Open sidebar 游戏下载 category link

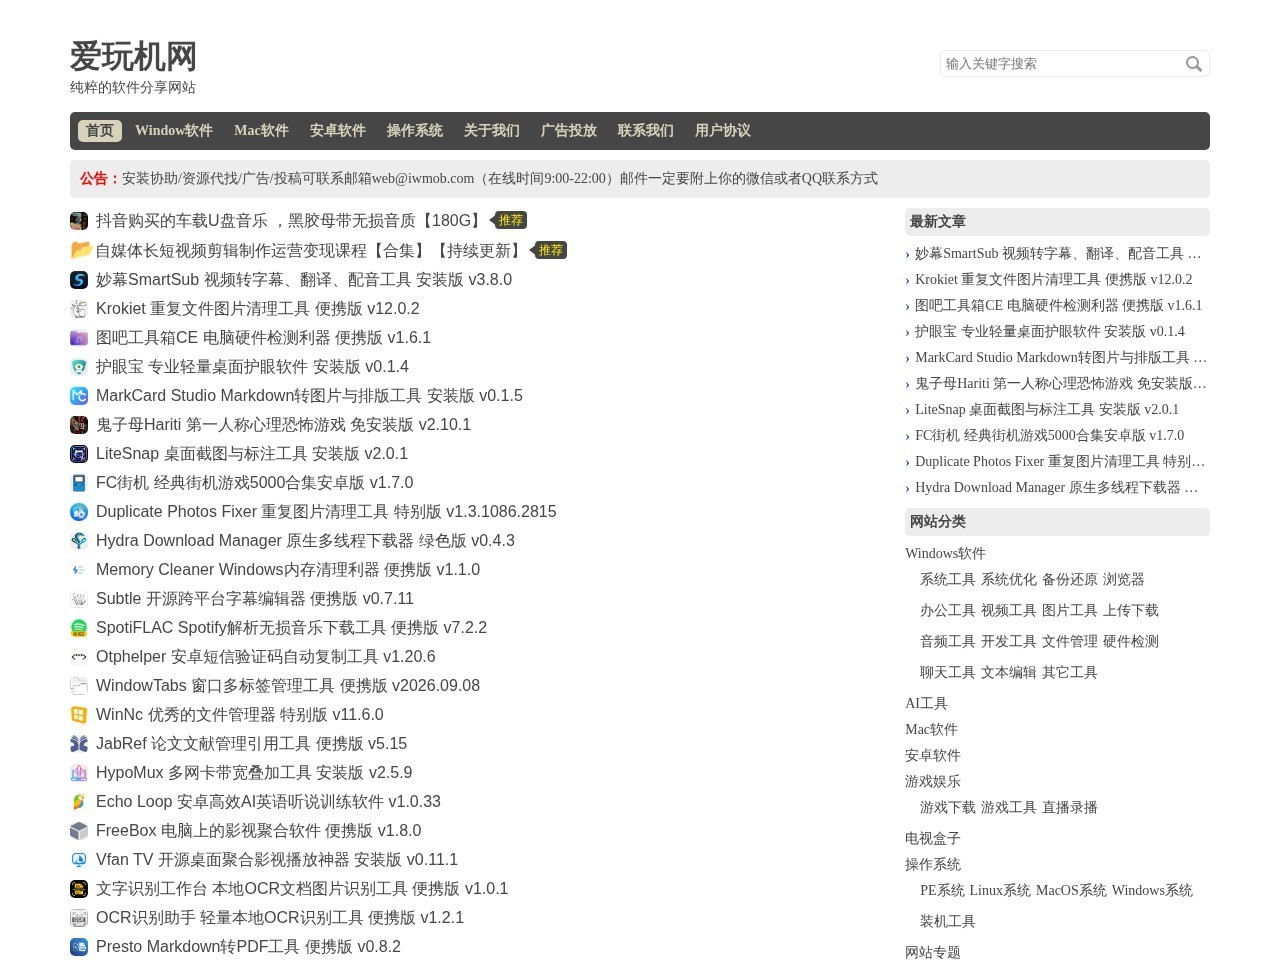[x=948, y=808]
